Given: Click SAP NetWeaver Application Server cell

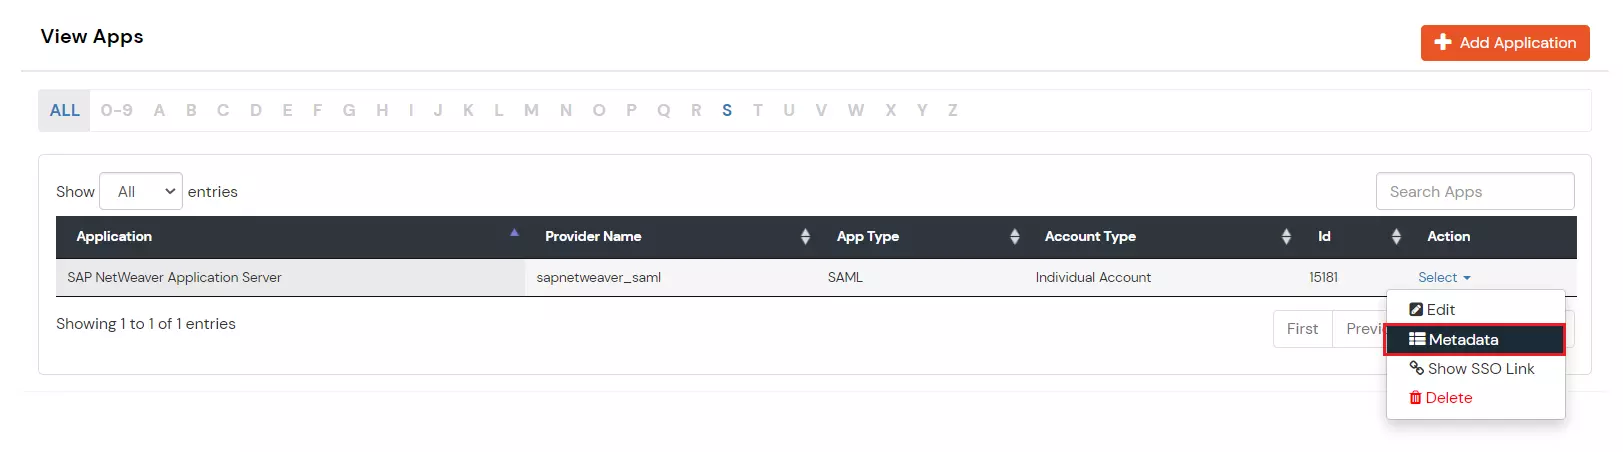Looking at the screenshot, I should coord(290,277).
